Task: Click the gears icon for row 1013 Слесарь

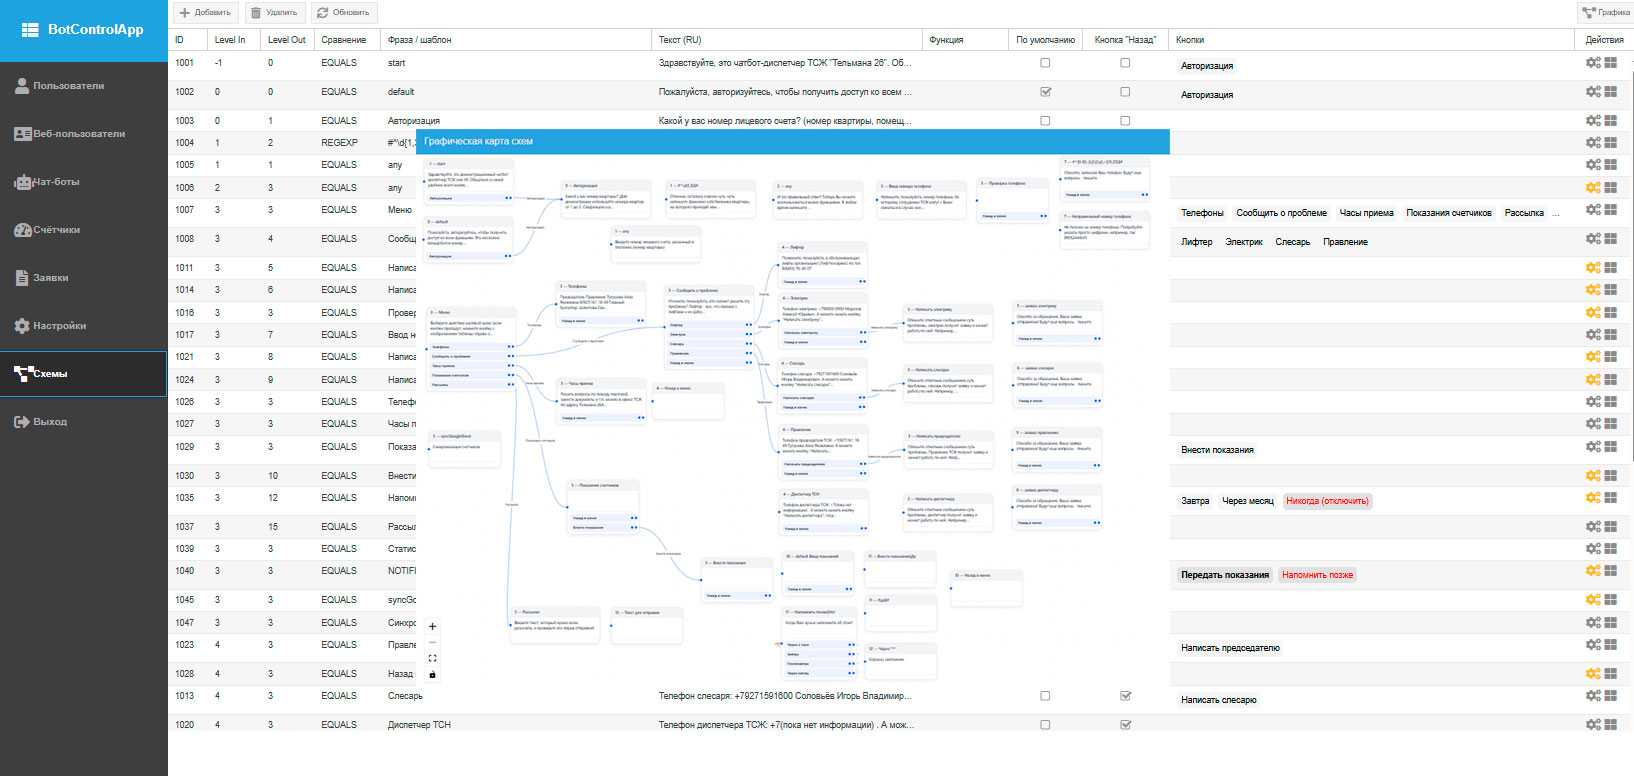Action: pos(1593,695)
